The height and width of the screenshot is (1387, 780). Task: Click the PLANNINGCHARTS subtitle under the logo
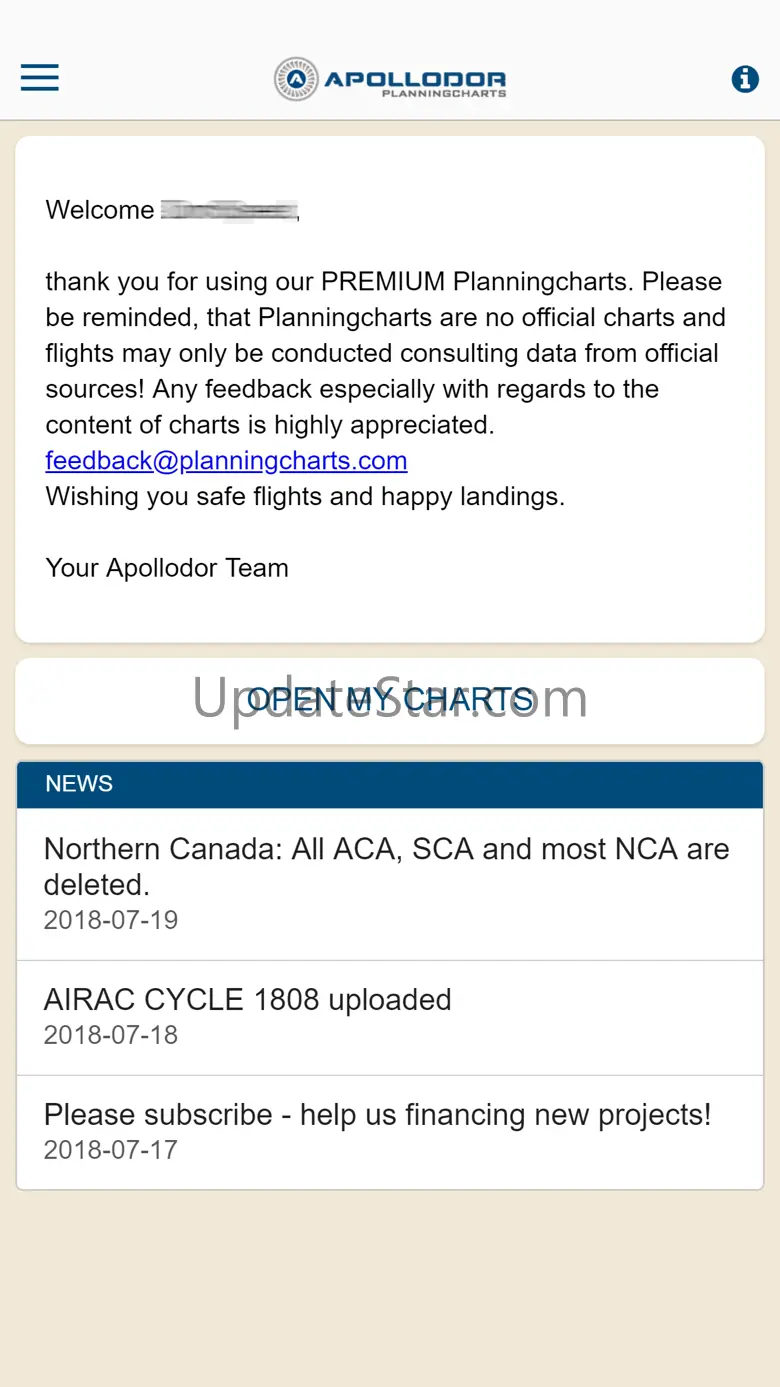click(444, 94)
